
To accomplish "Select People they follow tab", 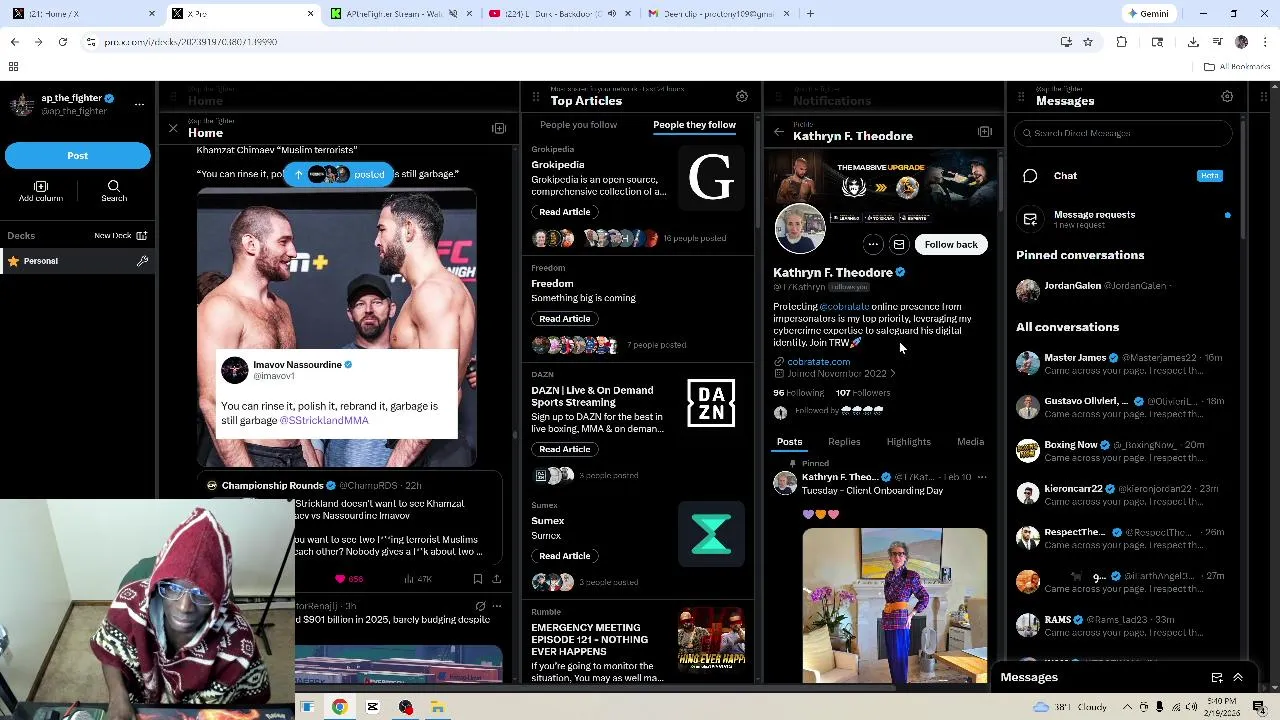I will pos(694,125).
